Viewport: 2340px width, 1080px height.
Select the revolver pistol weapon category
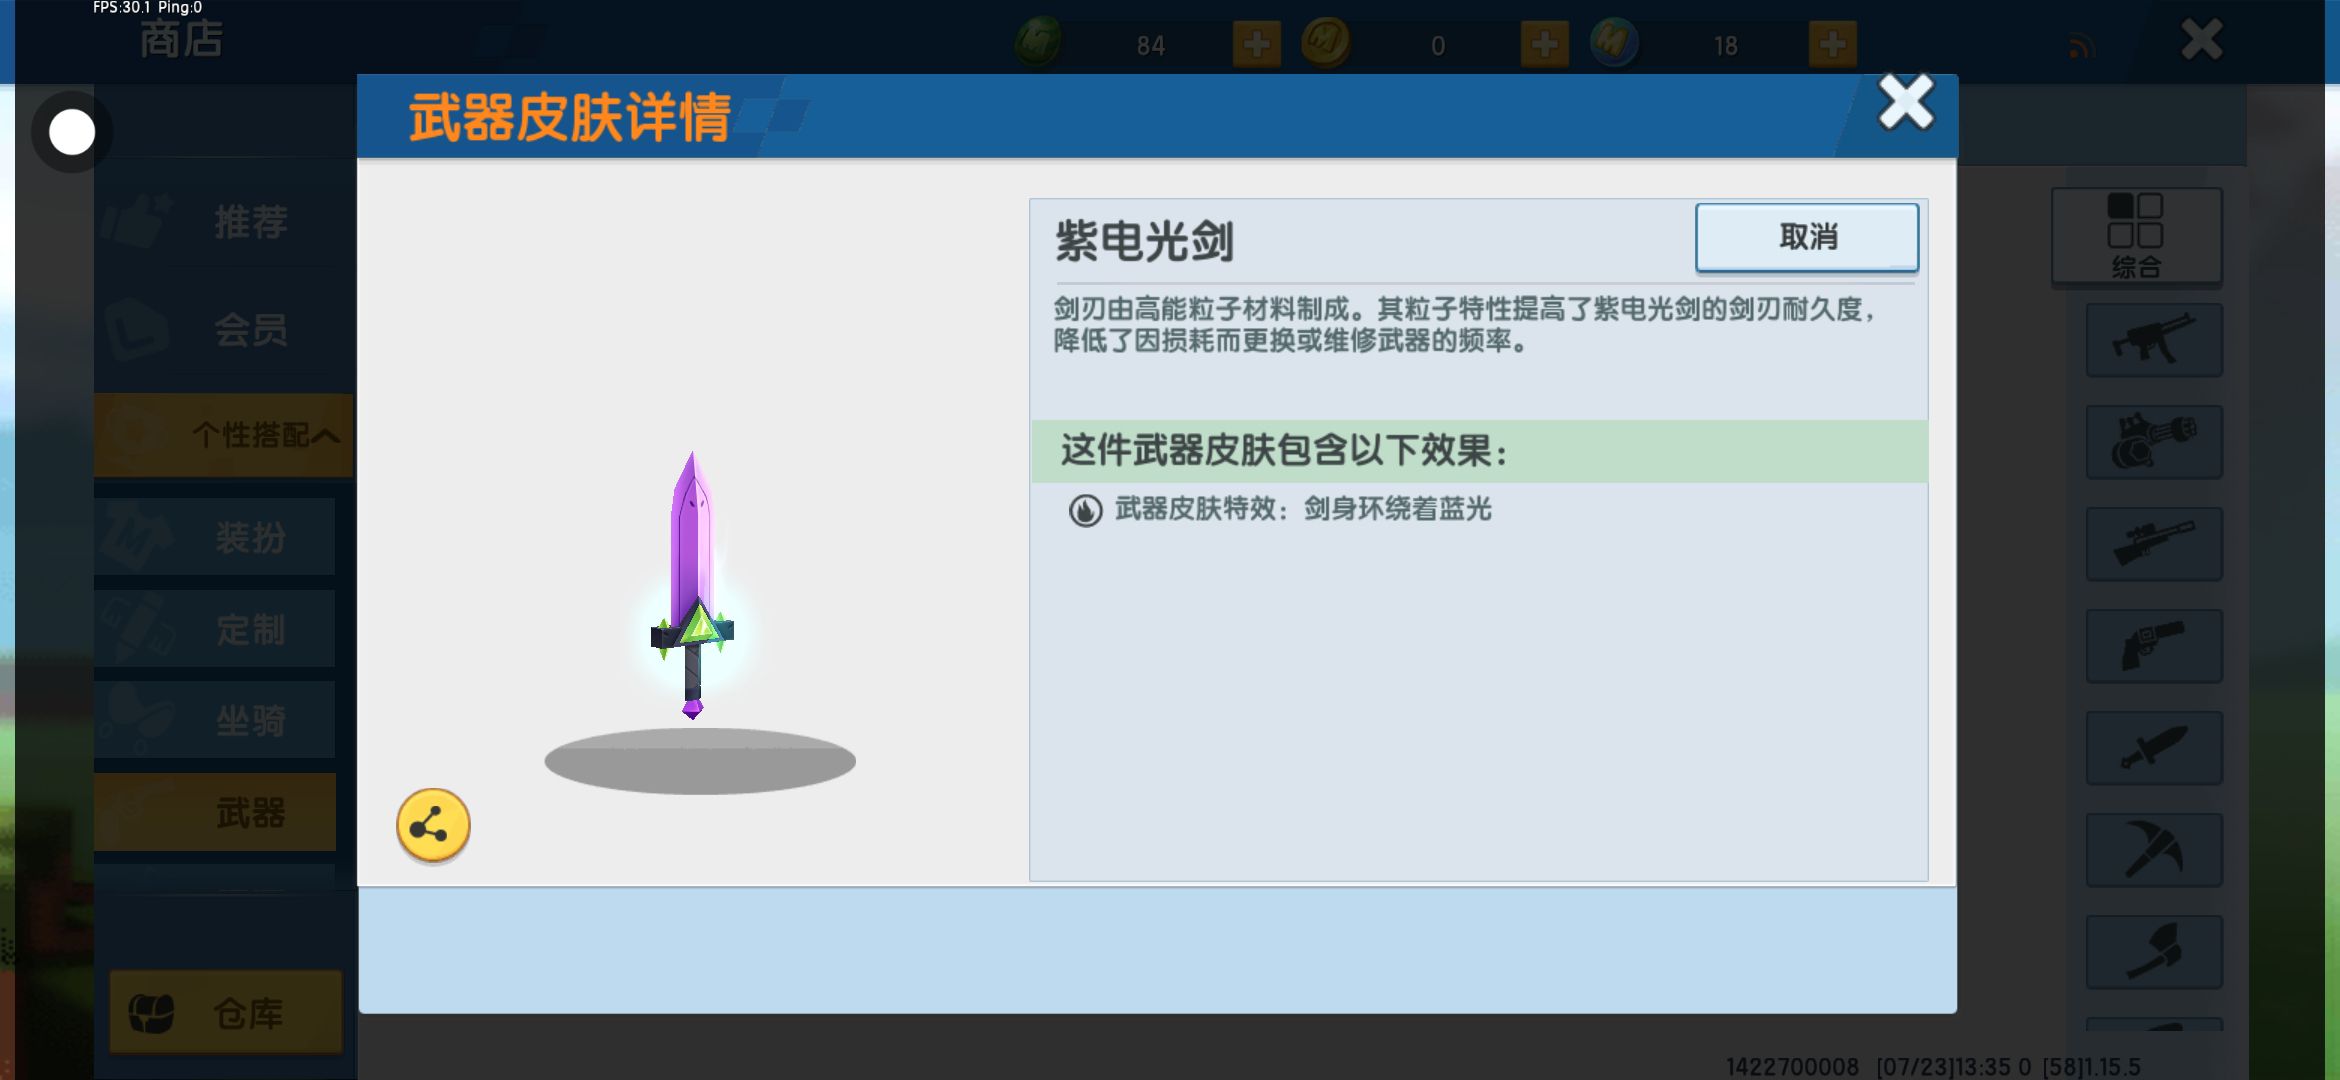point(2154,646)
